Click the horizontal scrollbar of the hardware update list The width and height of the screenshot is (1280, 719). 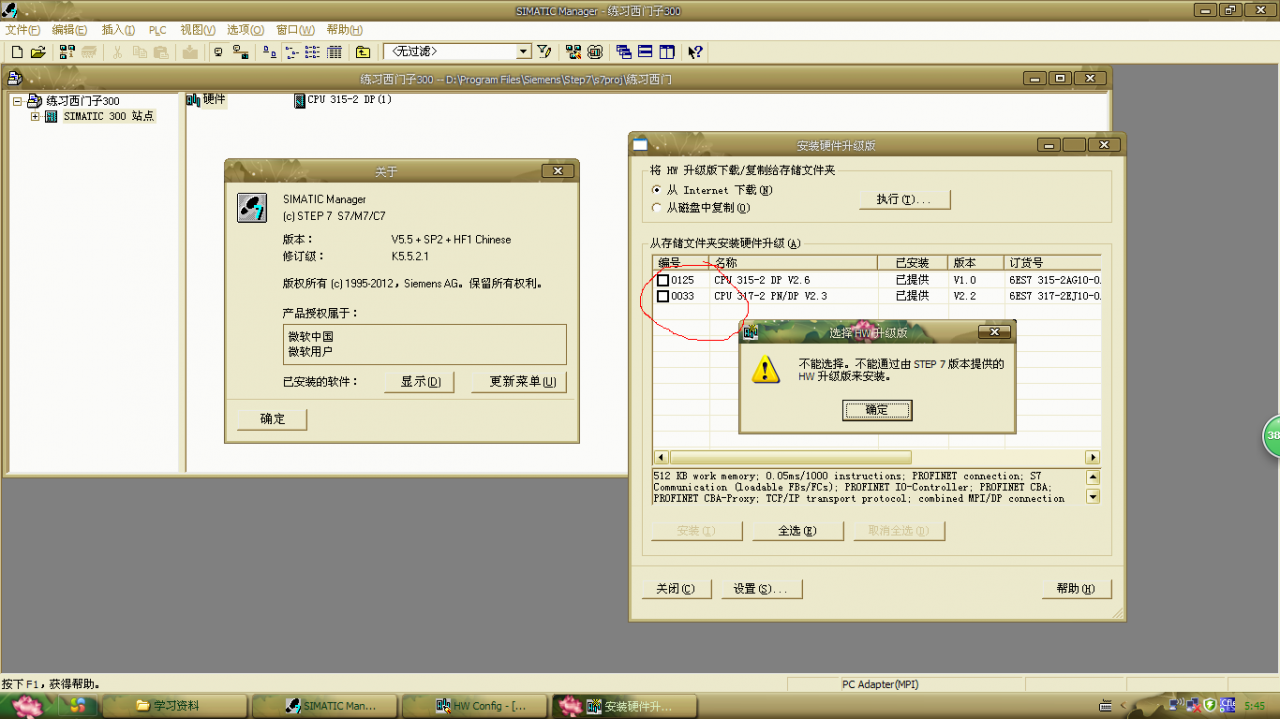(876, 457)
